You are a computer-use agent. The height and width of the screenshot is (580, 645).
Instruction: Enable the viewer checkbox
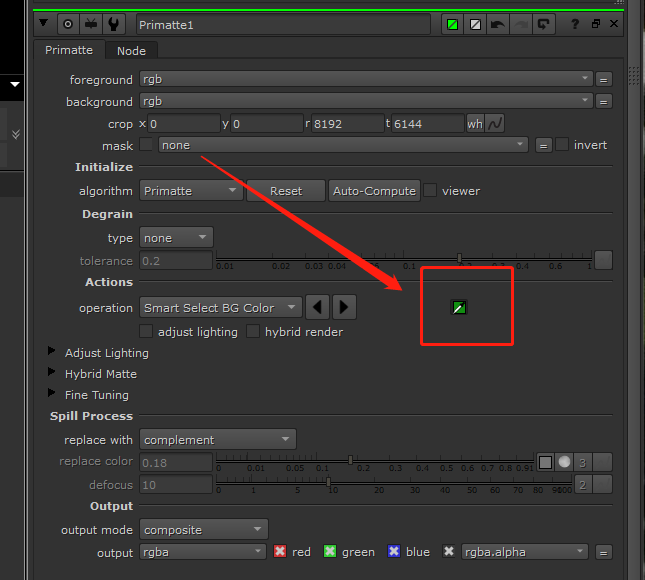(x=430, y=190)
